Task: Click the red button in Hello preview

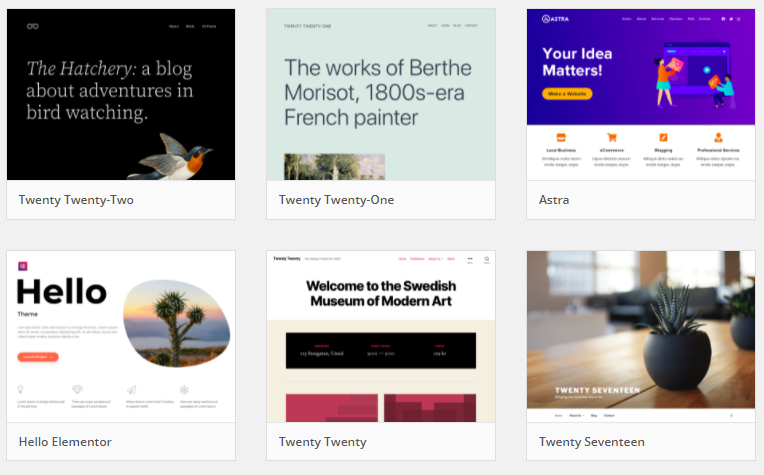Action: pyautogui.click(x=38, y=357)
